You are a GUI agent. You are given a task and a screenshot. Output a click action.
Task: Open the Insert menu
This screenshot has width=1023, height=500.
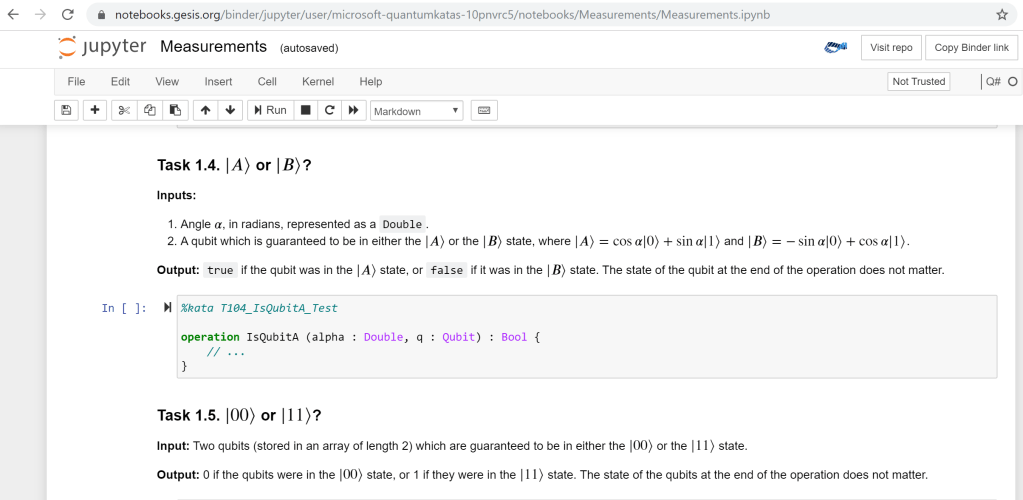pos(218,81)
